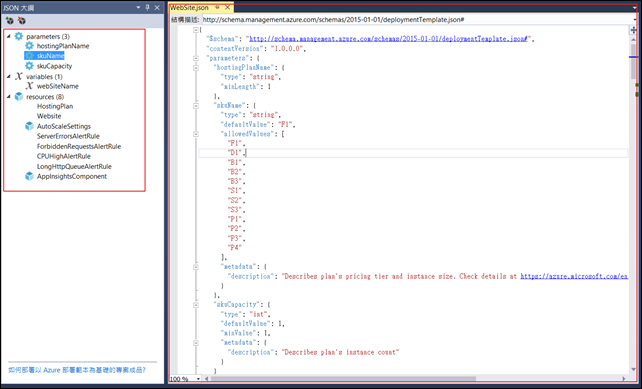Screen dimensions: 642x389
Task: Close the WebSite.json tab
Action: pyautogui.click(x=228, y=7)
